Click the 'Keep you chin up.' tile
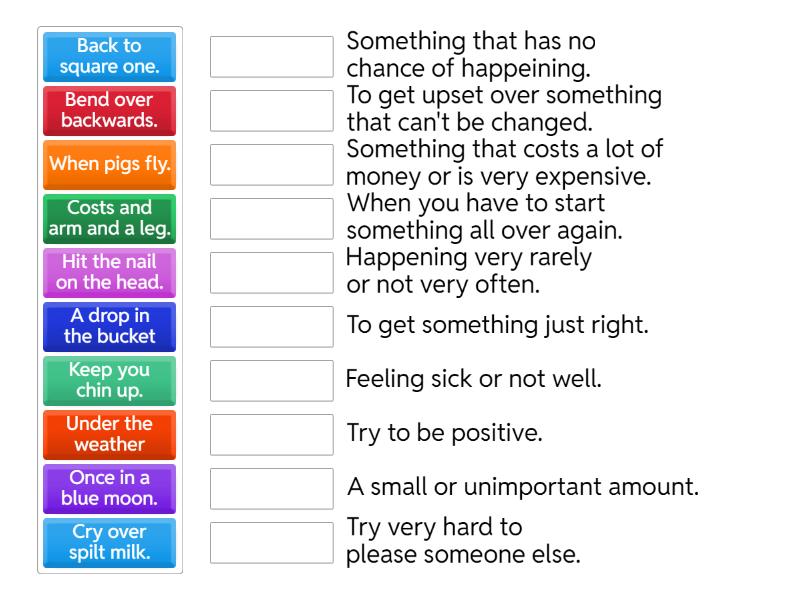The image size is (800, 600). (x=109, y=381)
